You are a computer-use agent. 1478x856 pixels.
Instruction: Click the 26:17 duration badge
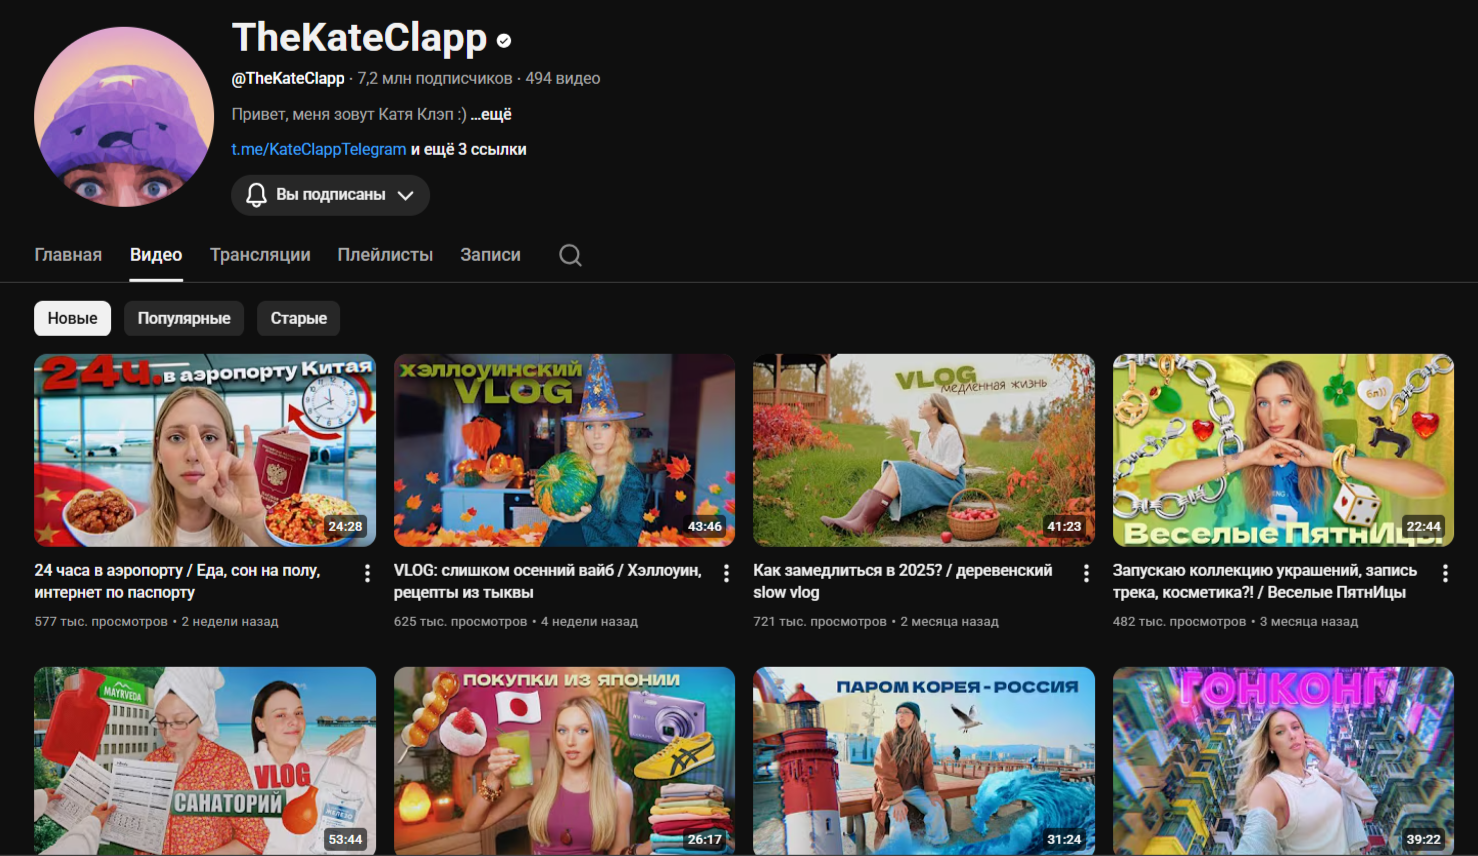(x=705, y=839)
